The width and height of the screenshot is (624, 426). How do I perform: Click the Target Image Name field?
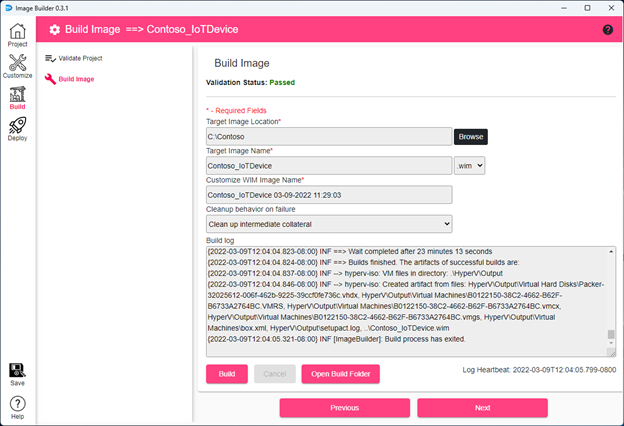click(x=329, y=166)
